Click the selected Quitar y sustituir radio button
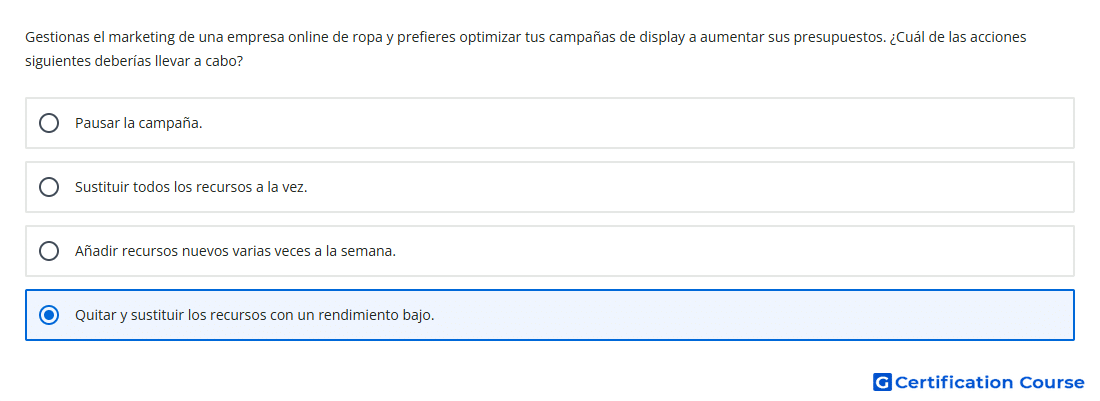This screenshot has height=401, width=1100. tap(48, 315)
